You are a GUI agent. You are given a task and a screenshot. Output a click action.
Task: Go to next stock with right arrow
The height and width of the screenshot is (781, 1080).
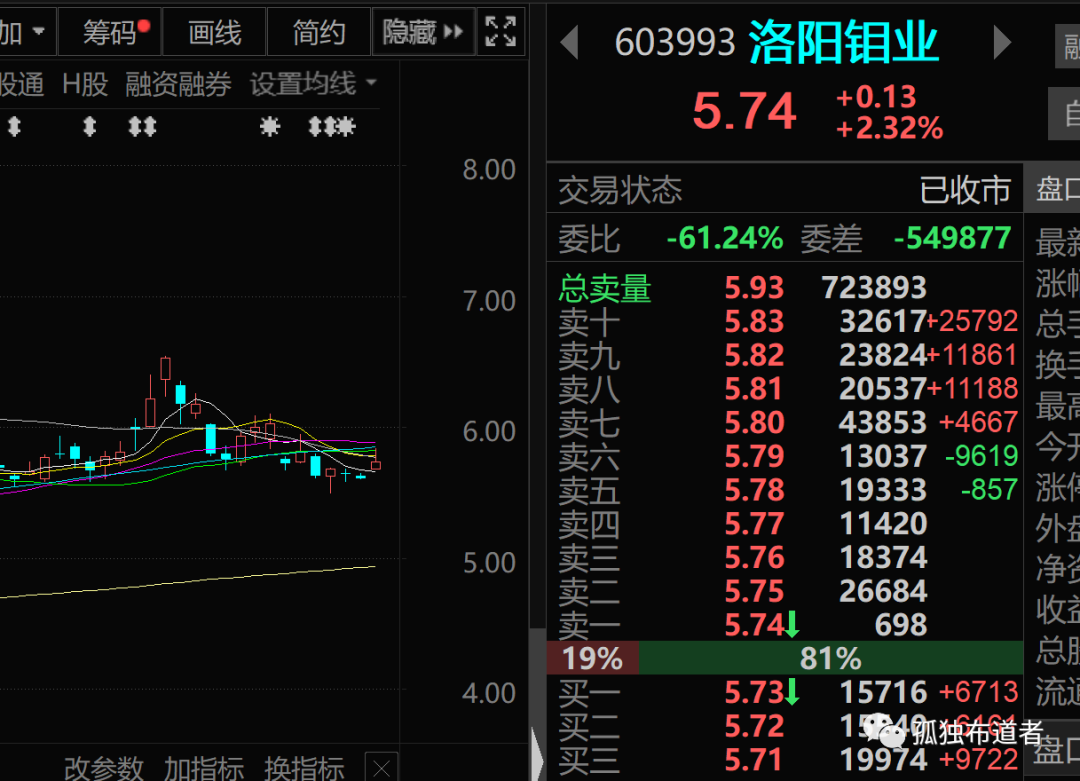pyautogui.click(x=1002, y=42)
